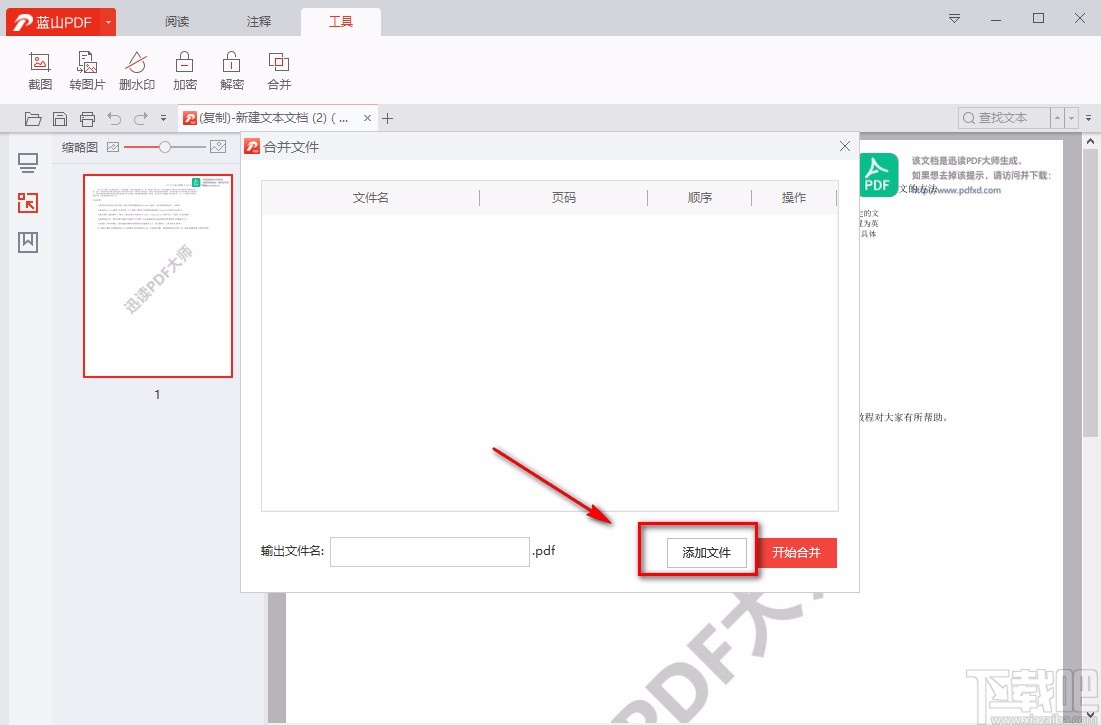Undo the last action
The height and width of the screenshot is (725, 1101).
(x=114, y=119)
